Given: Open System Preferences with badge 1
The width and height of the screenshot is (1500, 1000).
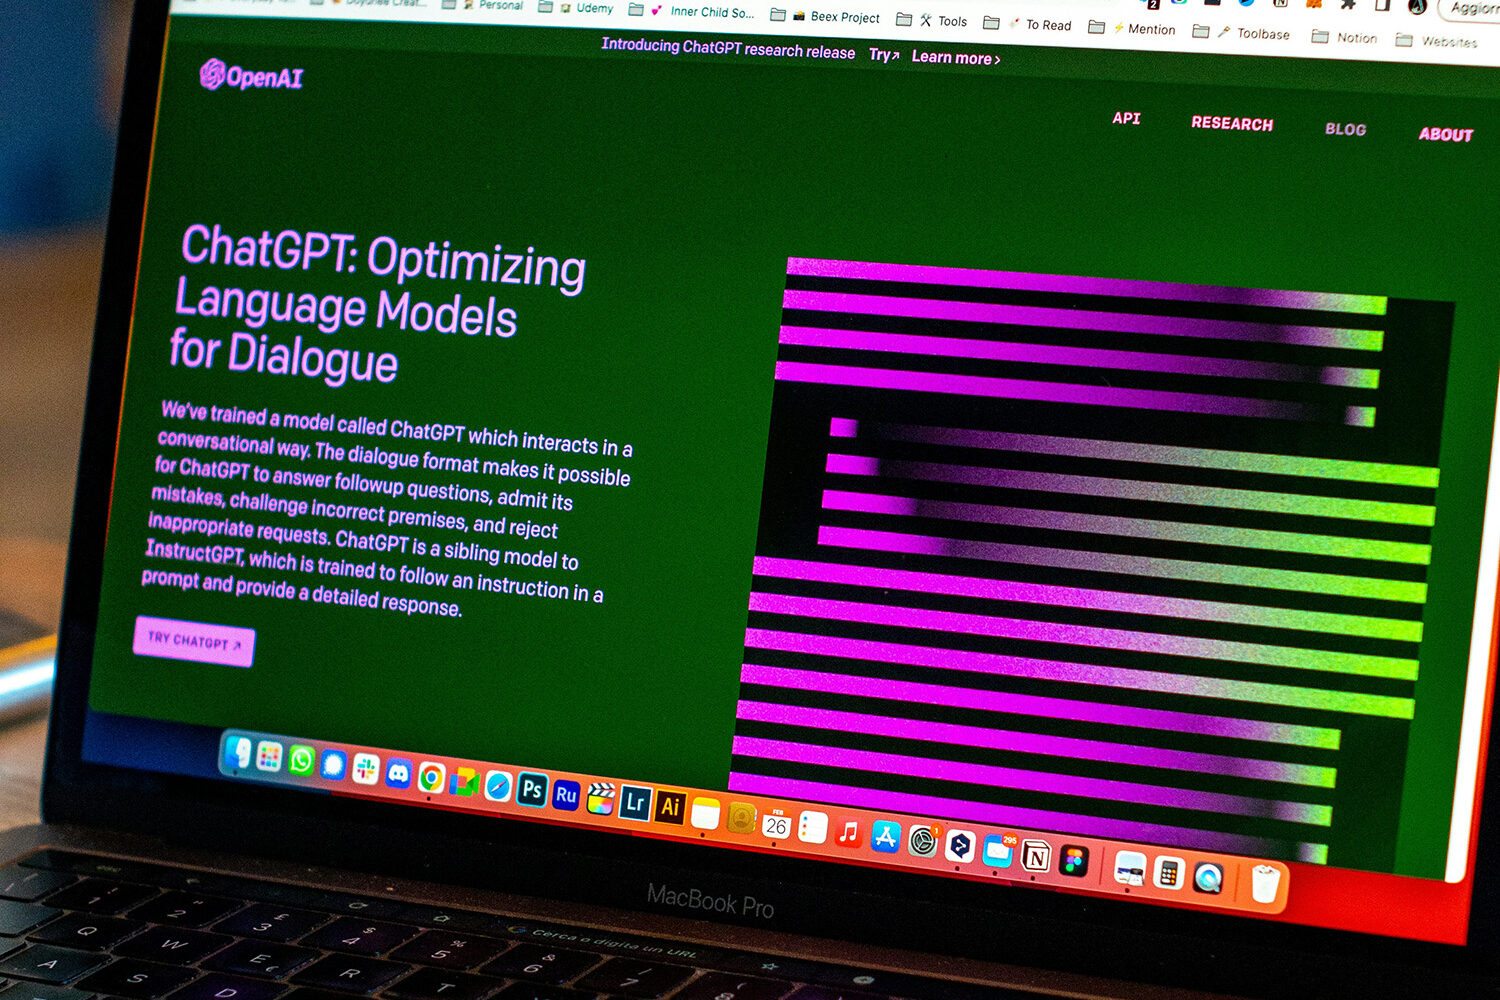Looking at the screenshot, I should pyautogui.click(x=923, y=842).
